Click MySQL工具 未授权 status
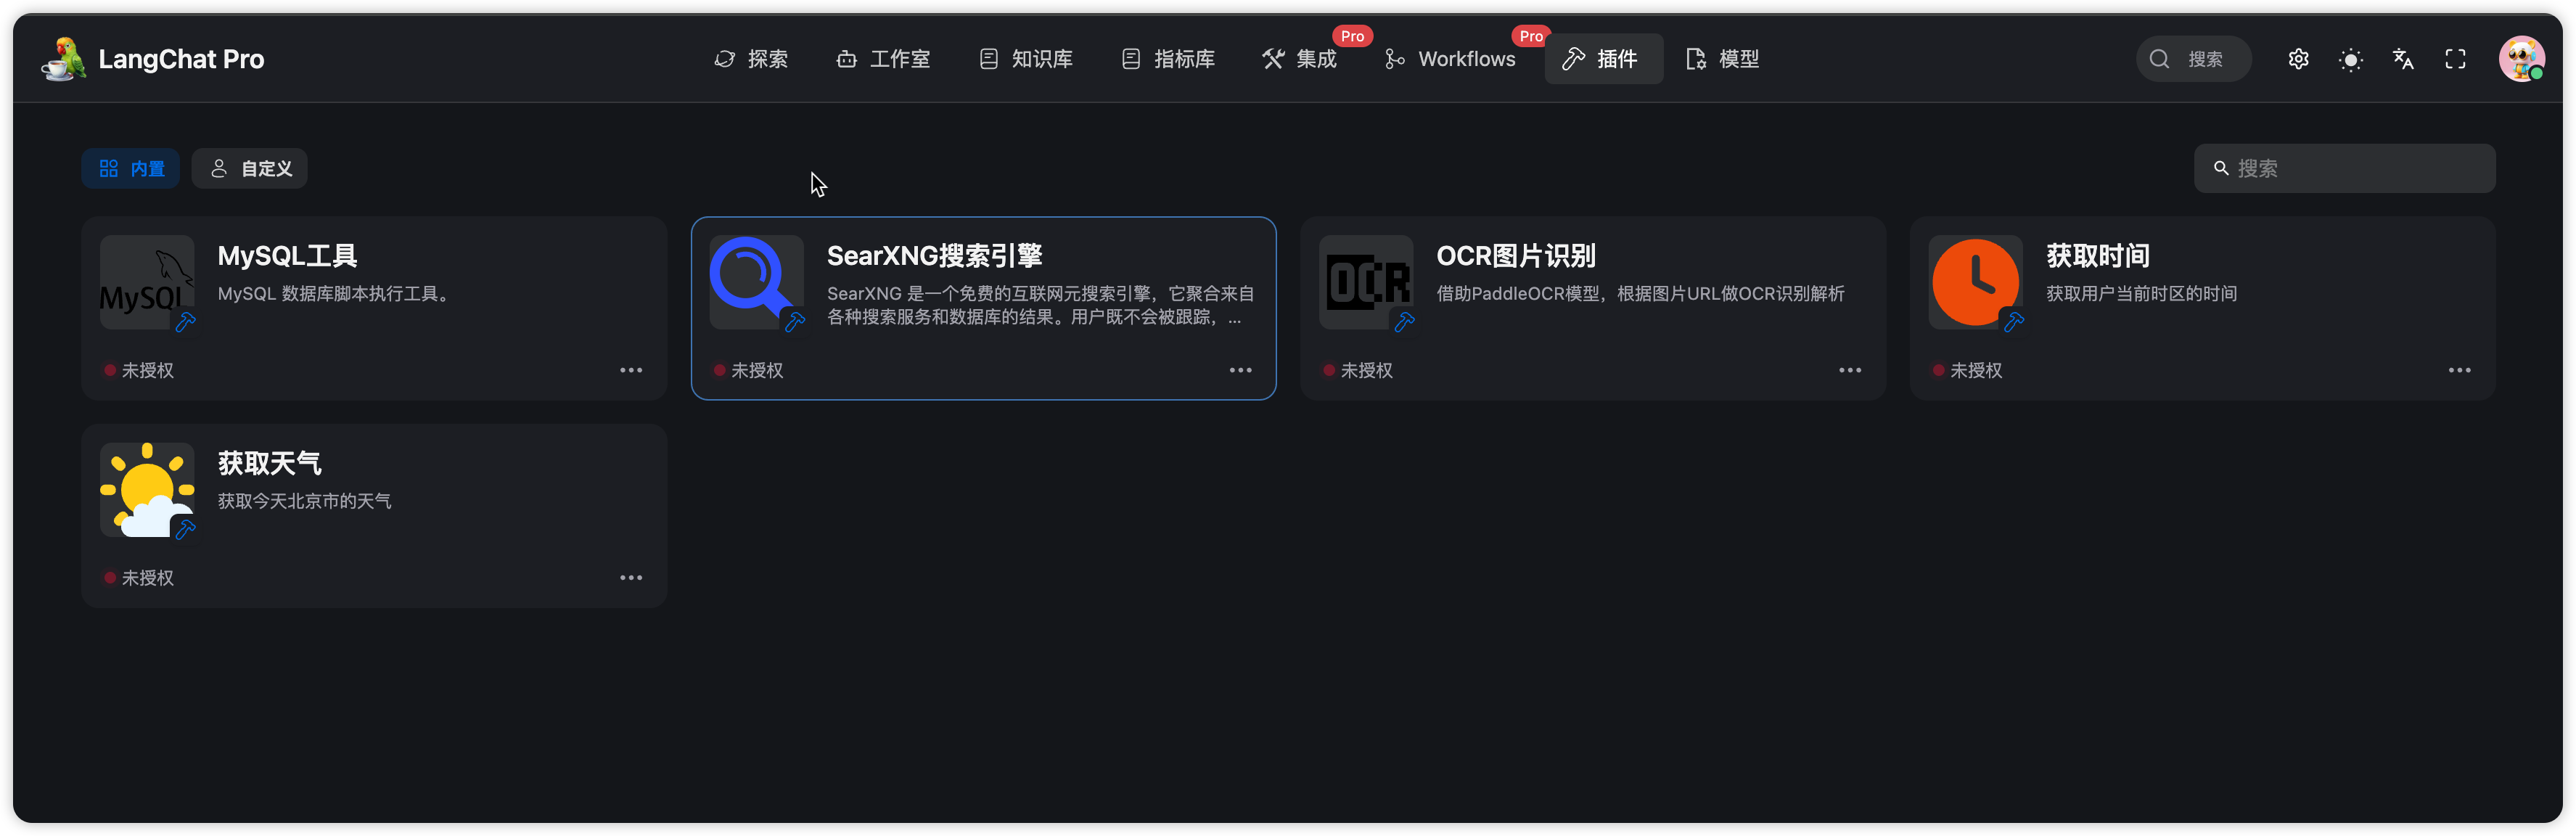Viewport: 2576px width, 836px height. click(139, 370)
